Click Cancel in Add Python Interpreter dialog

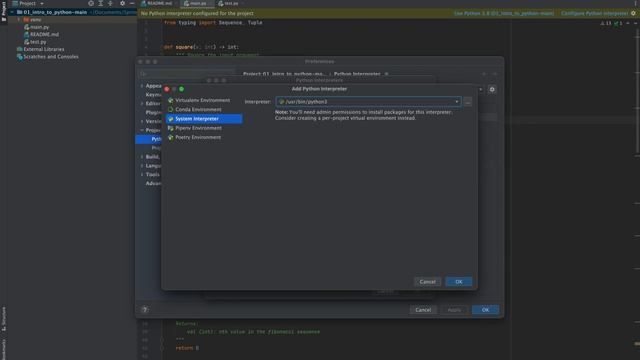[427, 282]
